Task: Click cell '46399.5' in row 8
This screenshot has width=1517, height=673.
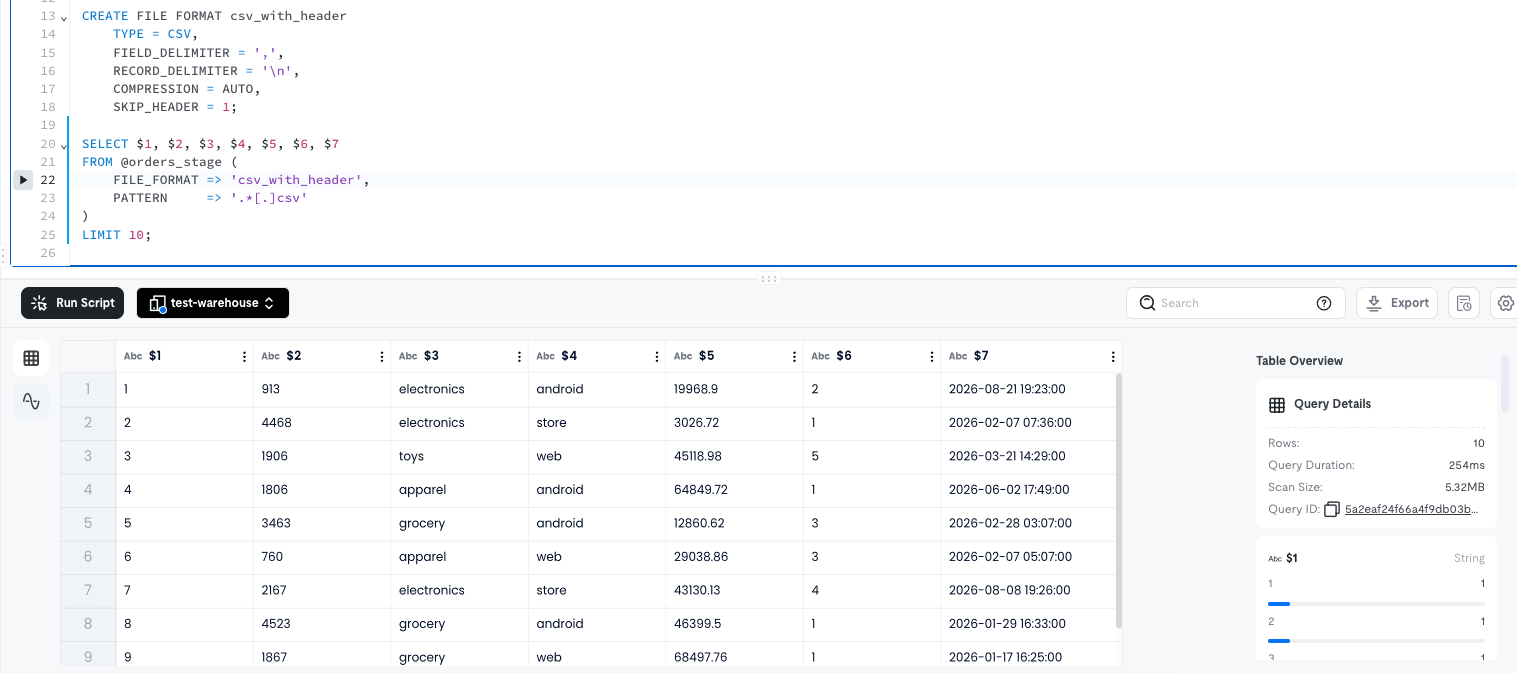Action: point(734,624)
